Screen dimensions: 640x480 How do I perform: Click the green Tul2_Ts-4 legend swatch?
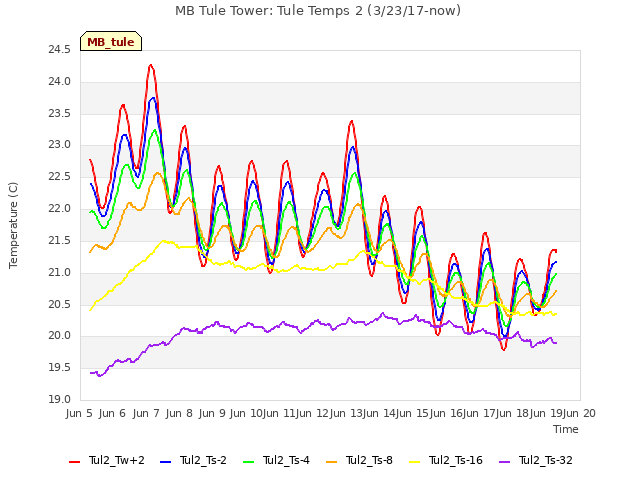point(249,462)
